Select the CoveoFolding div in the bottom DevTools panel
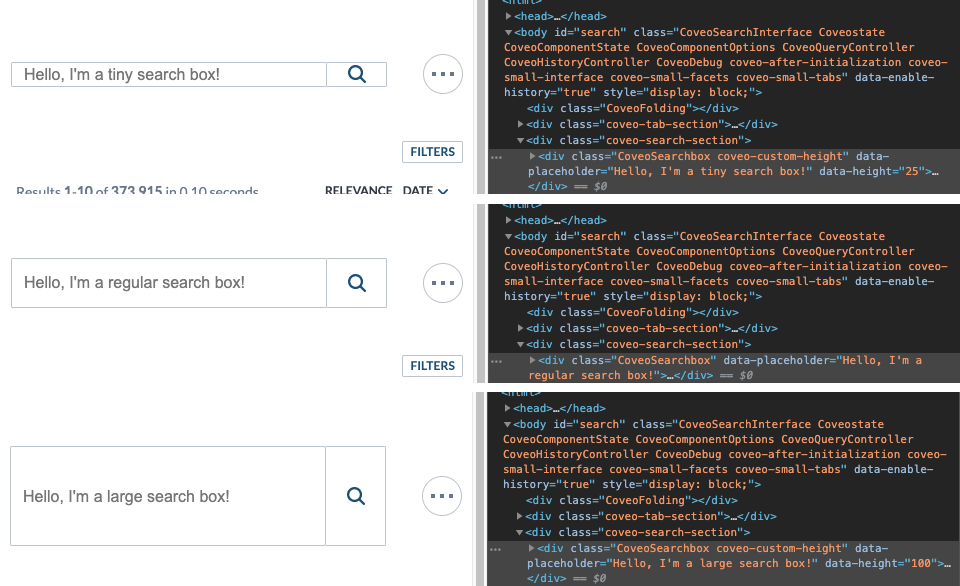Screen dimensions: 960x586 click(631, 500)
